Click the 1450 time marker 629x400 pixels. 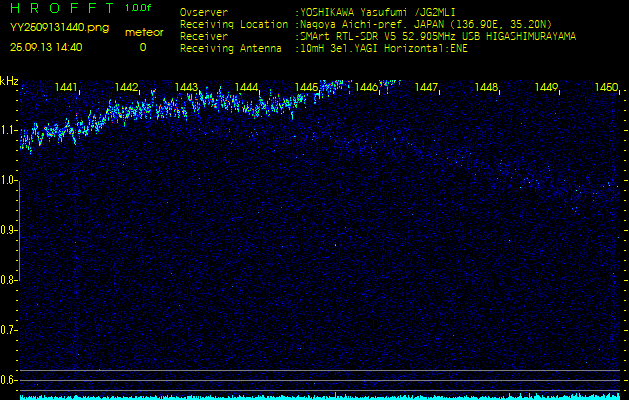(605, 88)
